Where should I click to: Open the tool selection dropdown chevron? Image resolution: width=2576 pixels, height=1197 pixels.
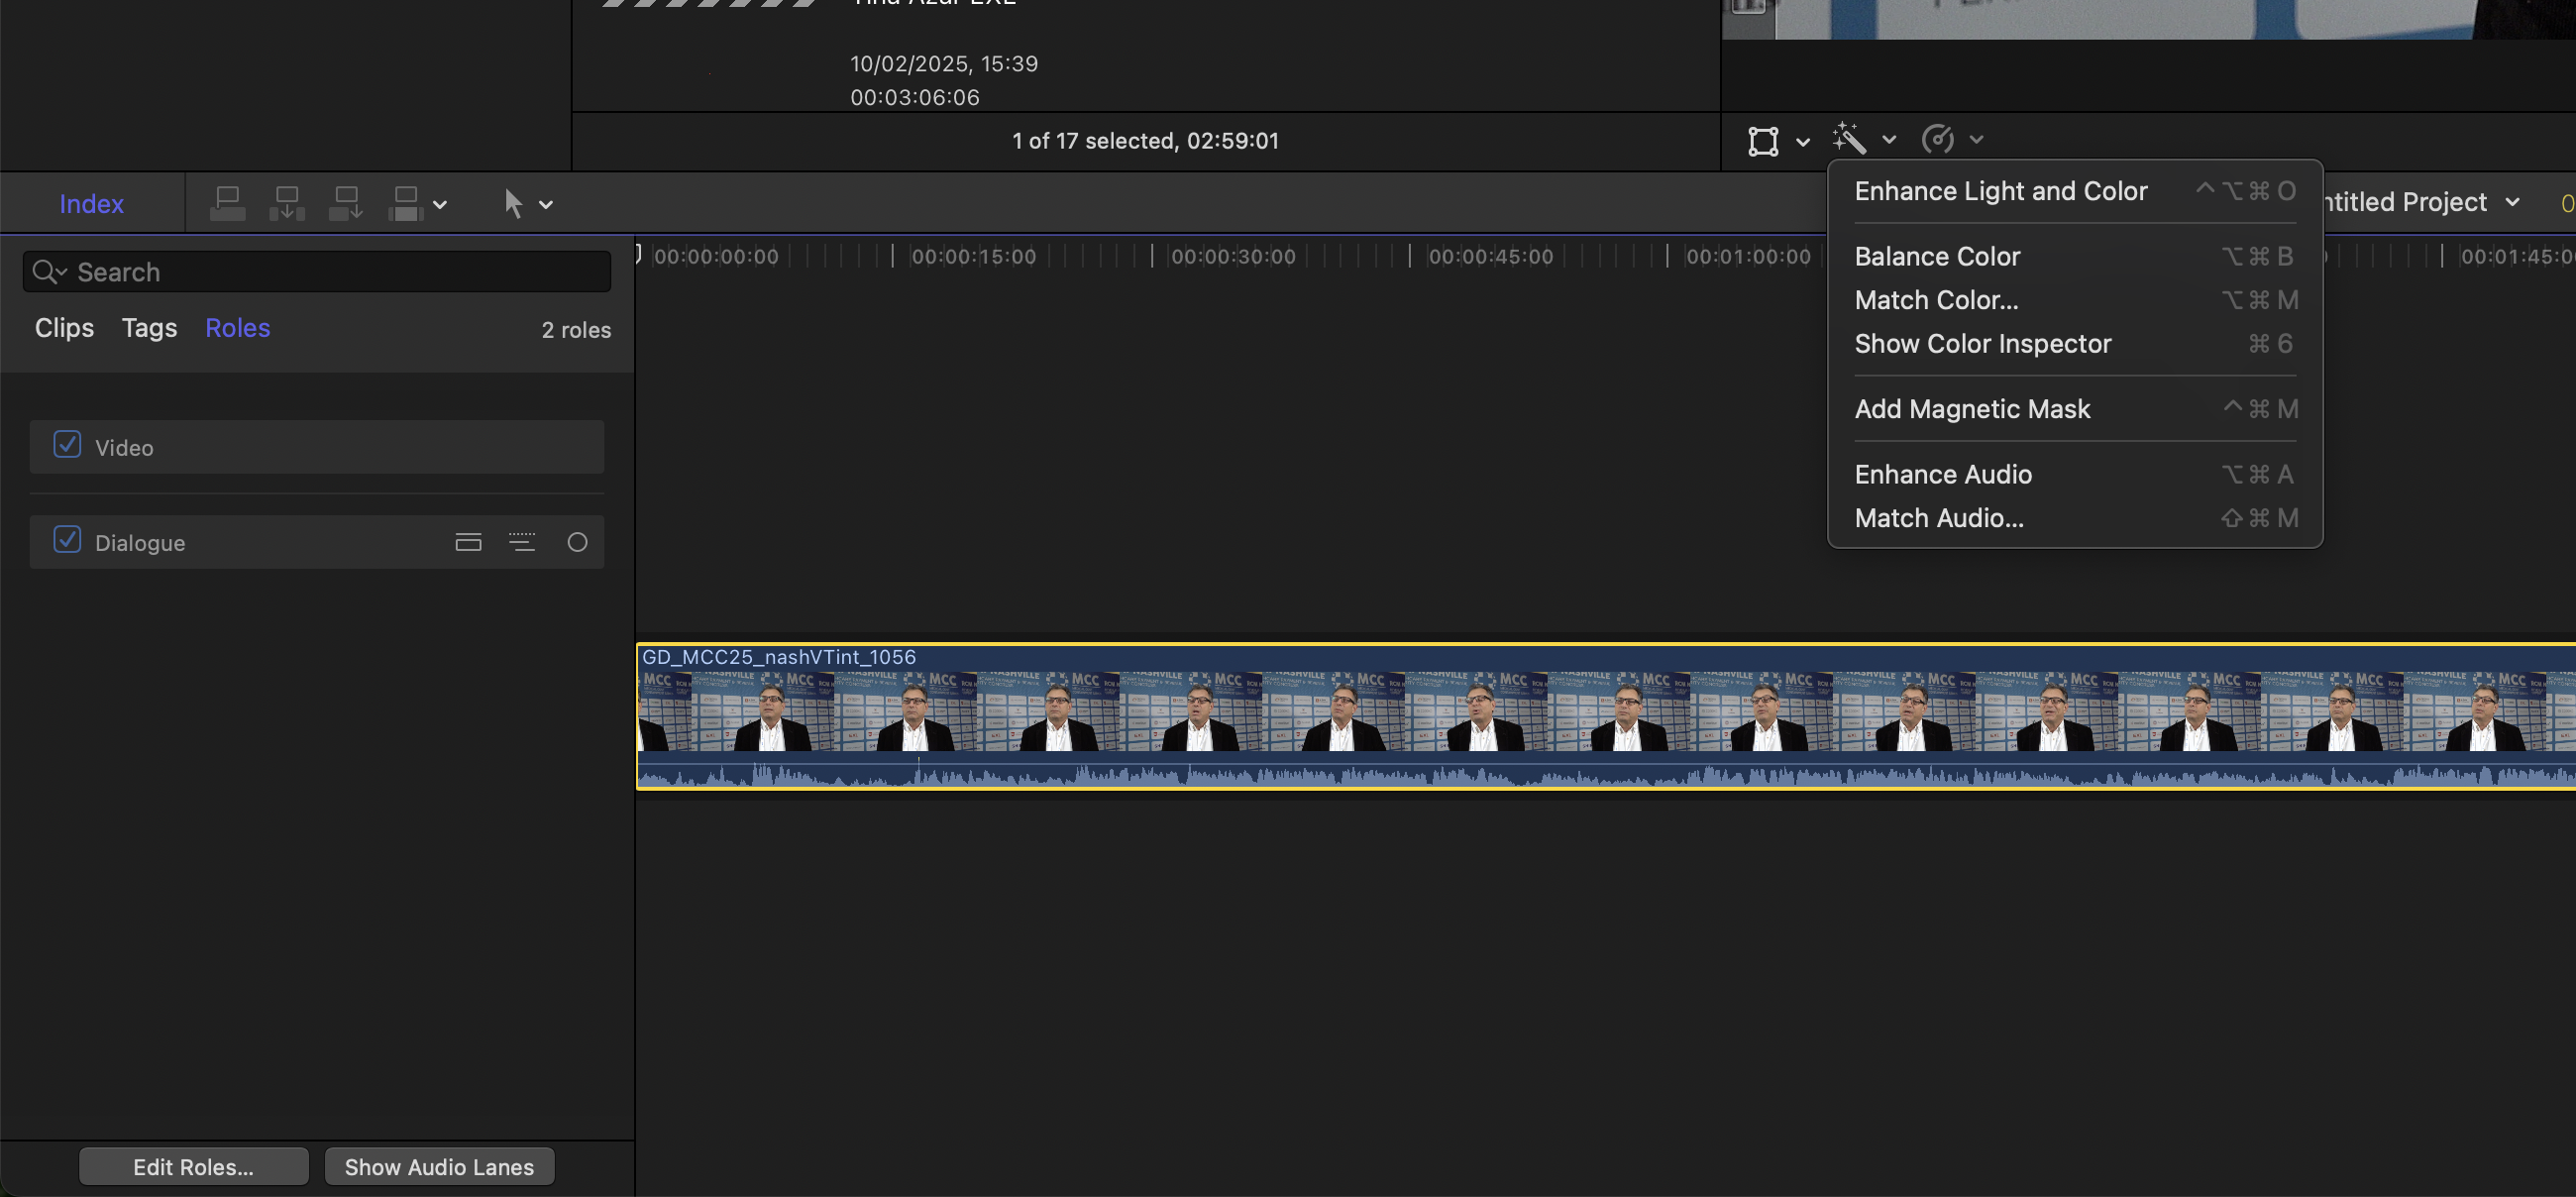pos(546,205)
